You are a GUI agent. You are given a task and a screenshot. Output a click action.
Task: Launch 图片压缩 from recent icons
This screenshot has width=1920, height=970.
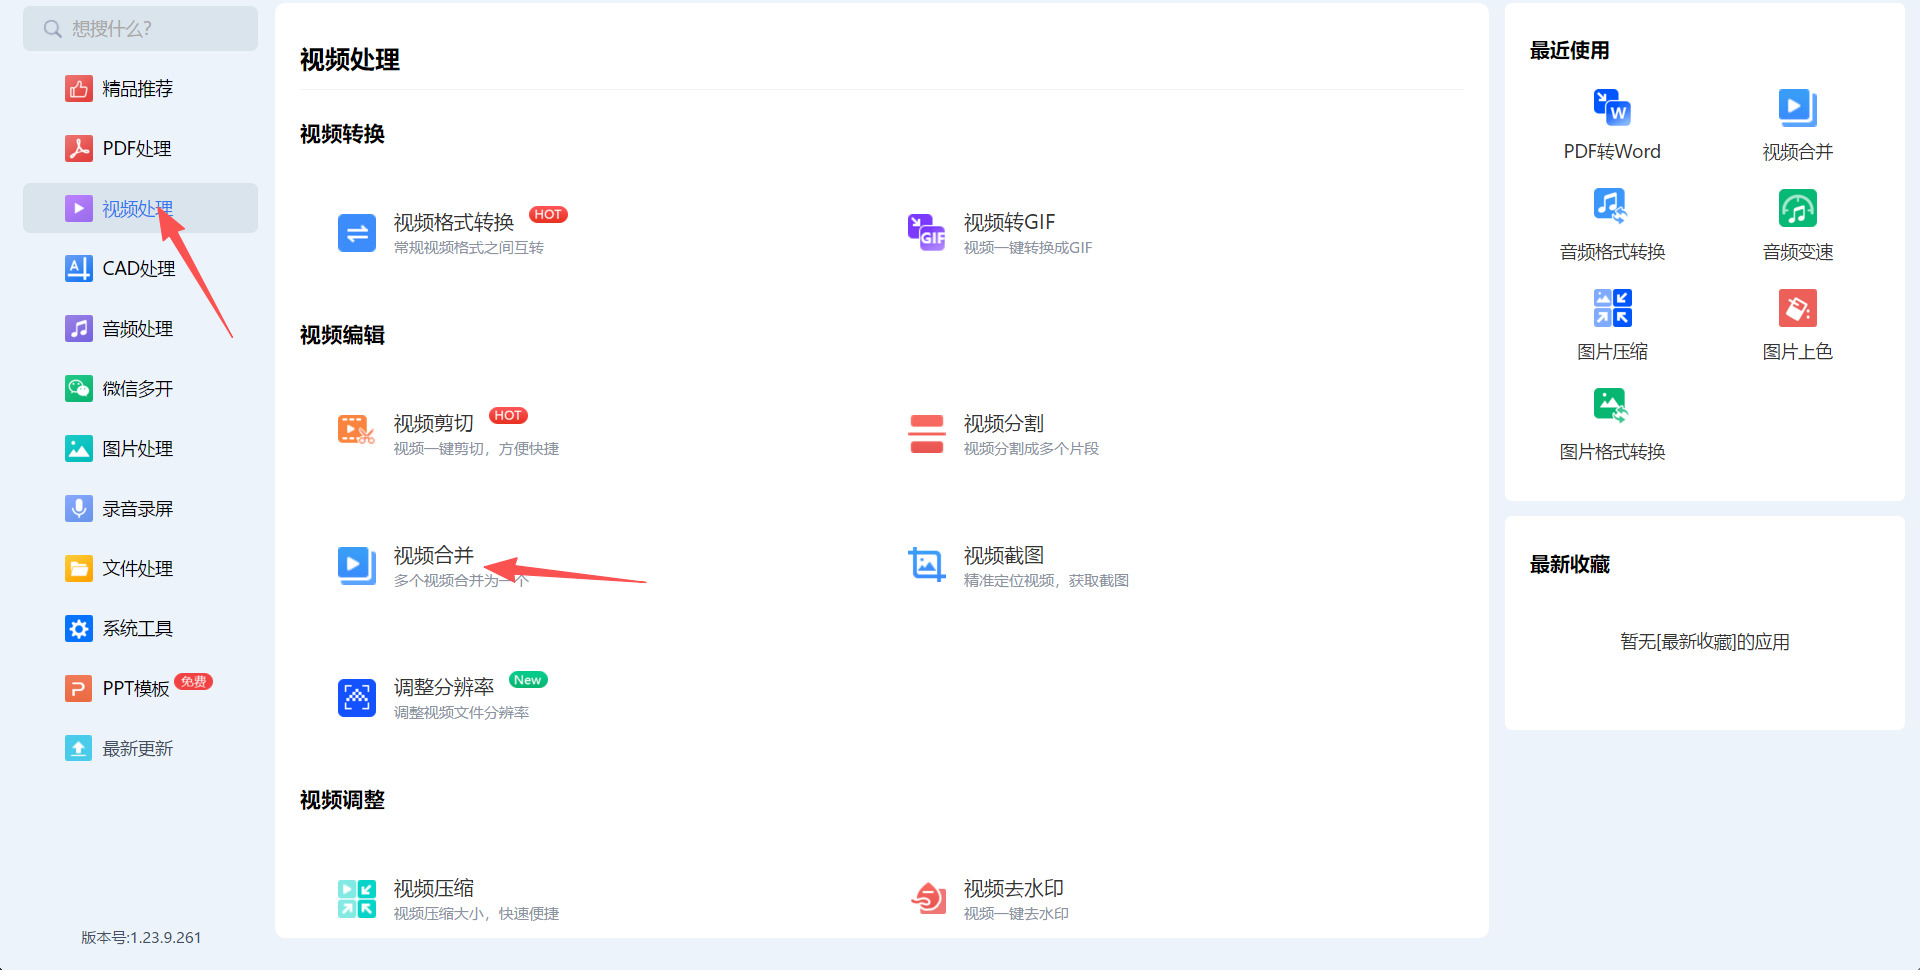point(1612,307)
